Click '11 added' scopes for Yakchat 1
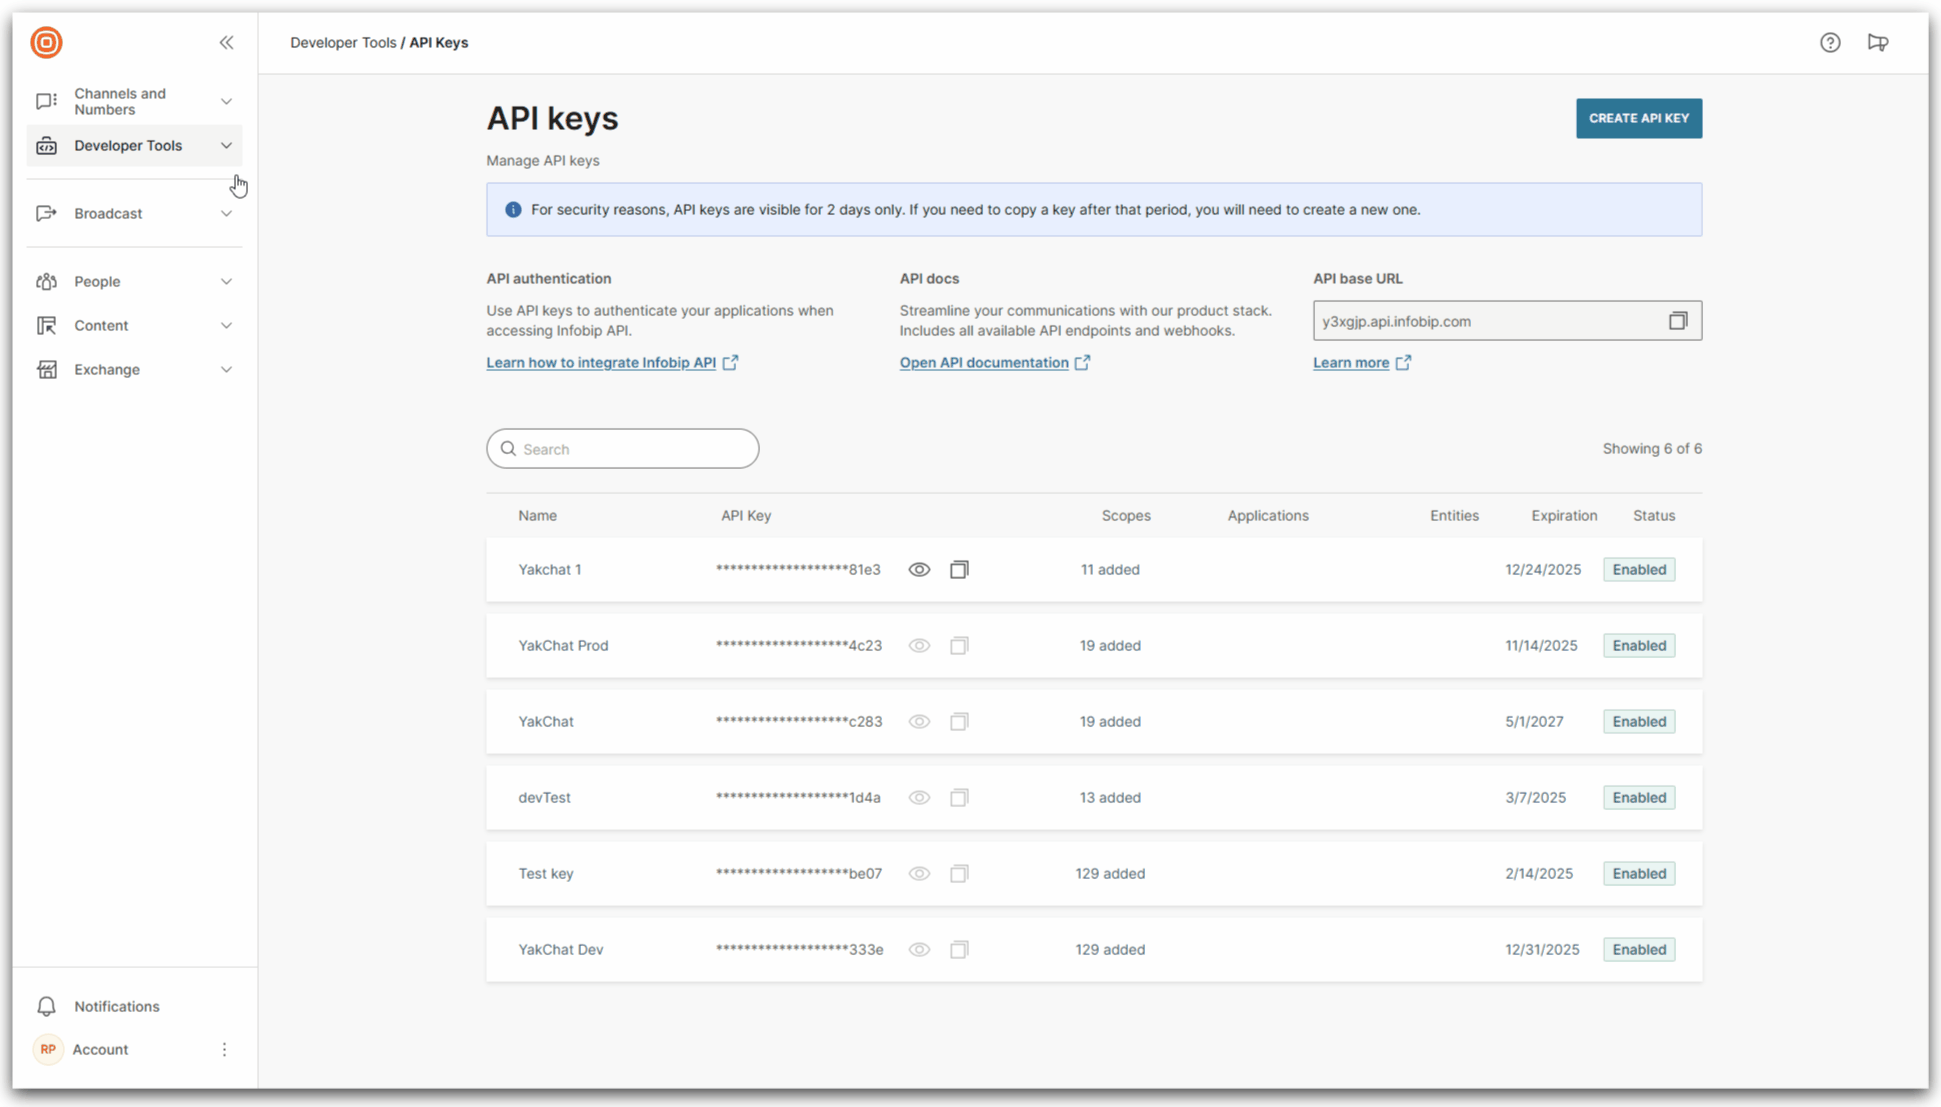The height and width of the screenshot is (1107, 1941). tap(1110, 569)
